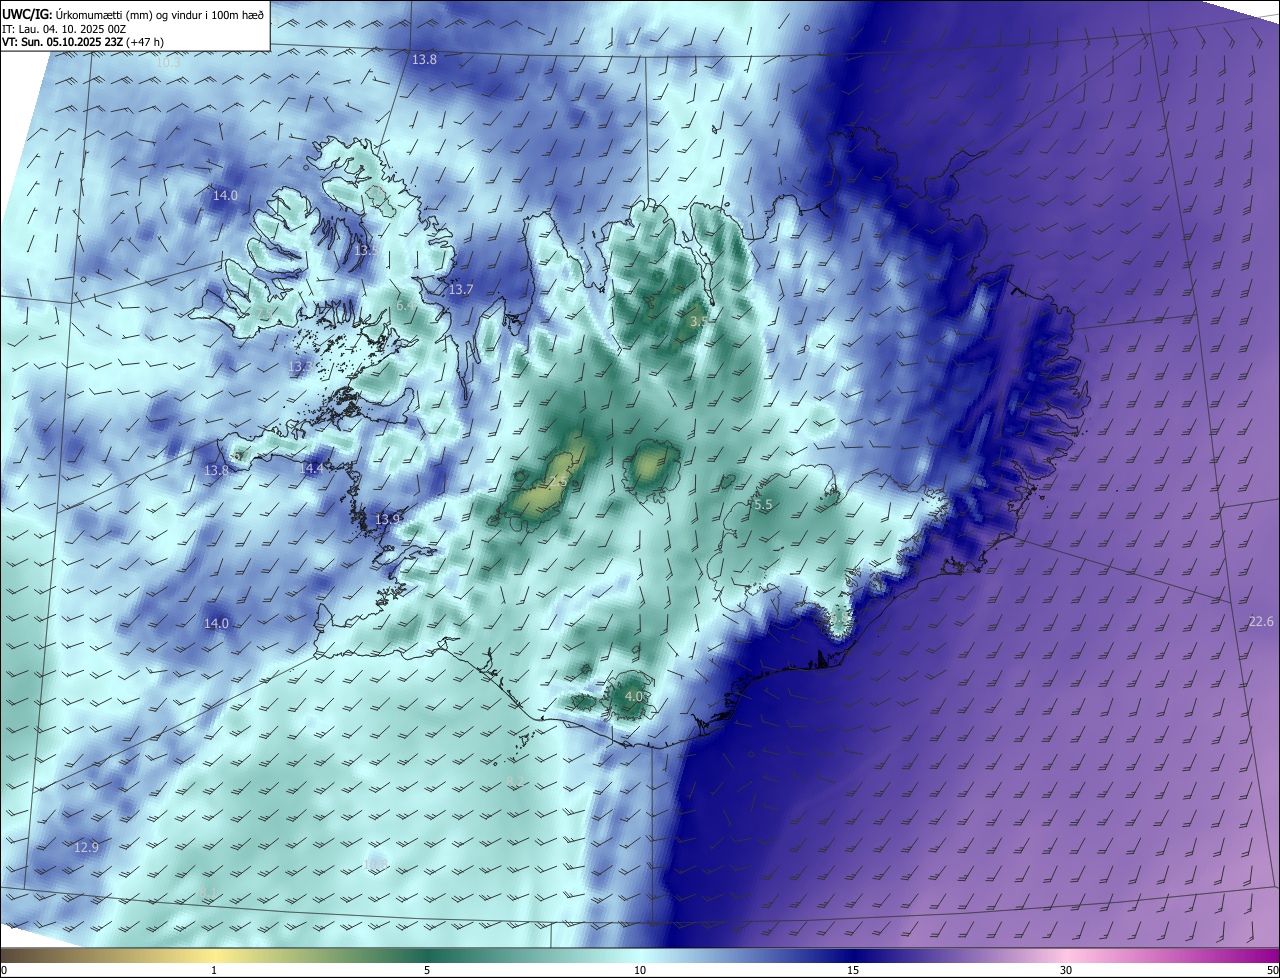Click the '15' tick on the color scale
The image size is (1280, 978).
click(x=853, y=970)
